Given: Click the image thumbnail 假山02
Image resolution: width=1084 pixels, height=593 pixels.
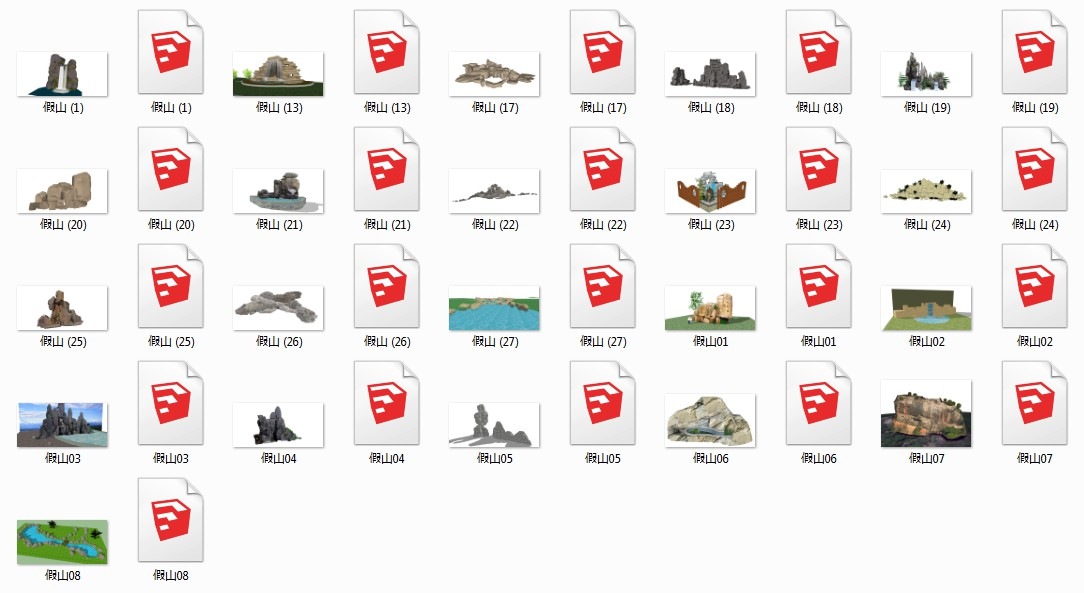Looking at the screenshot, I should click(926, 308).
